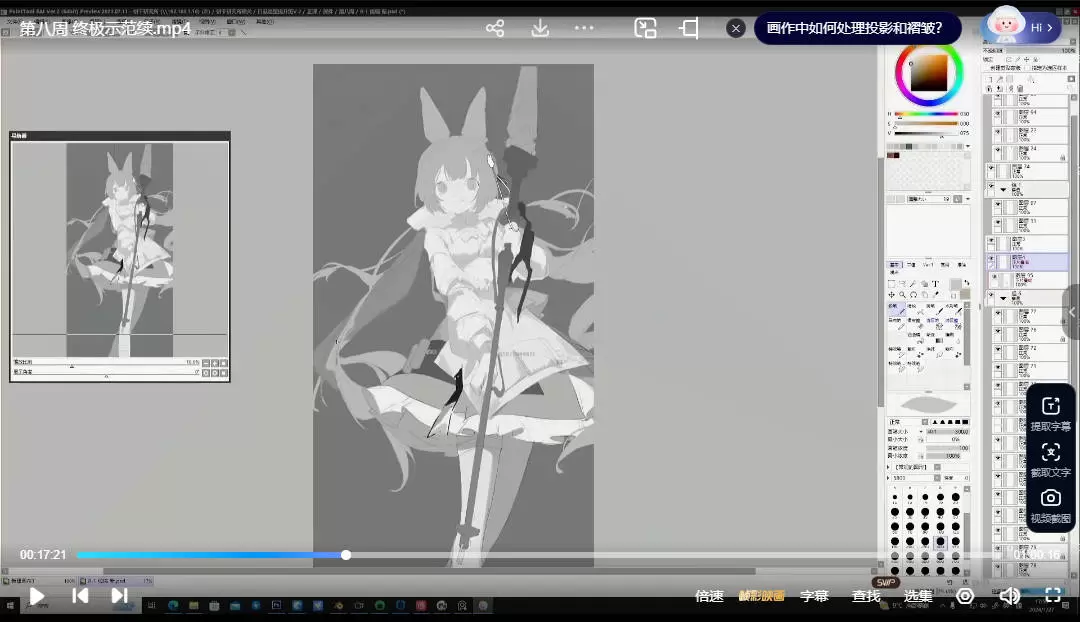Take a video screenshot with 视频截图

[x=1050, y=505]
